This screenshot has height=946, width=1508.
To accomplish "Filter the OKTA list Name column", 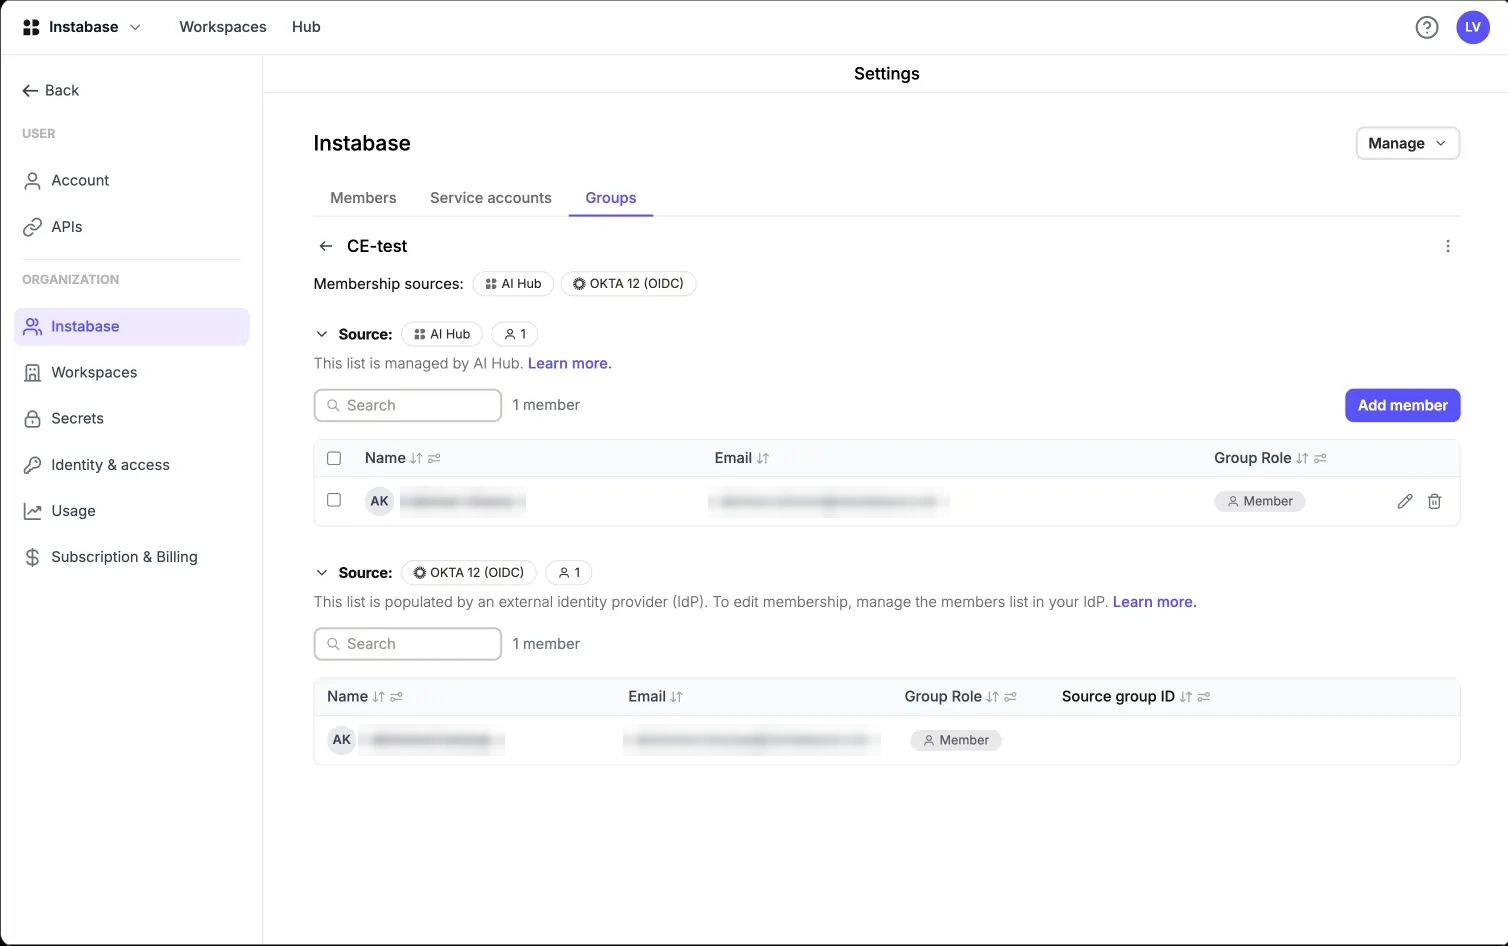I will 396,697.
